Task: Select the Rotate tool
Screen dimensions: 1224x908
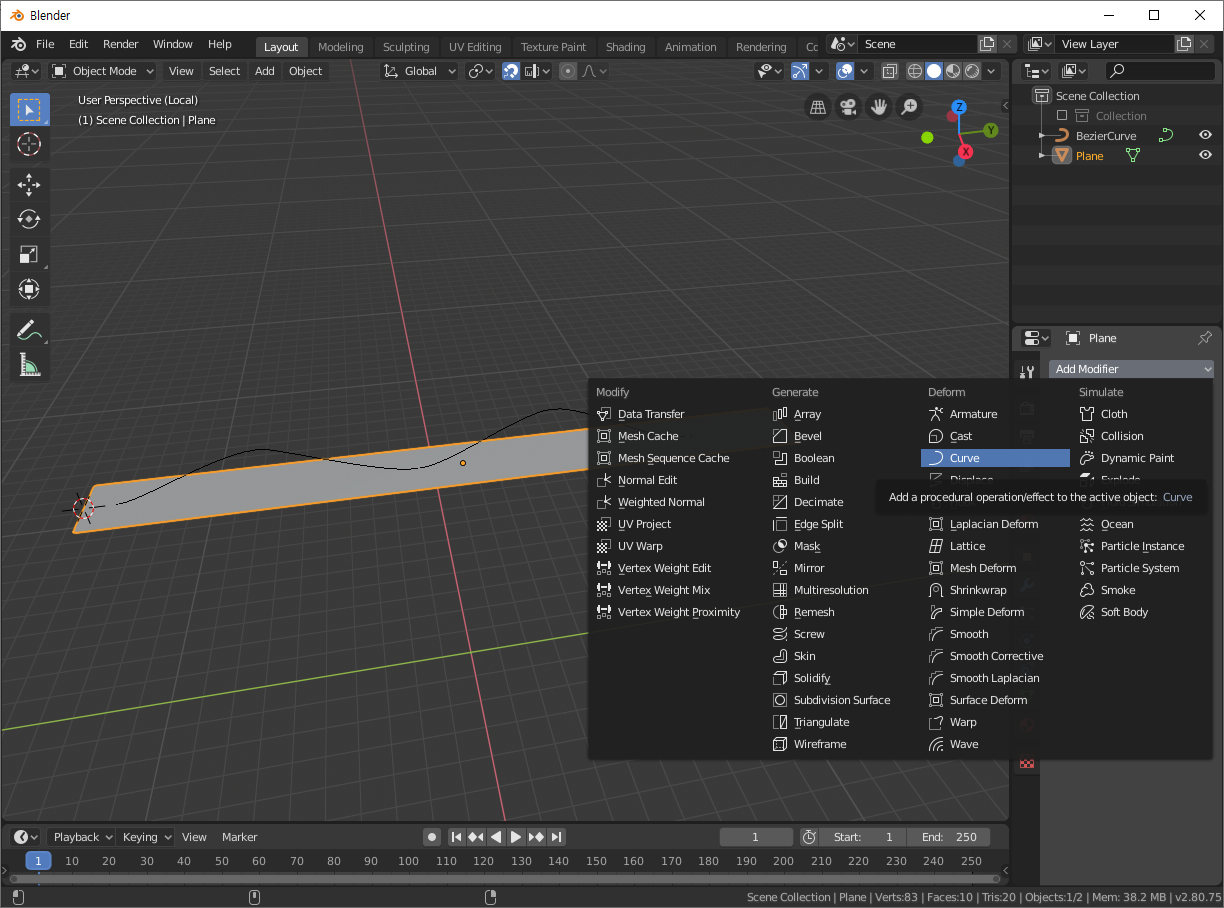Action: (29, 219)
